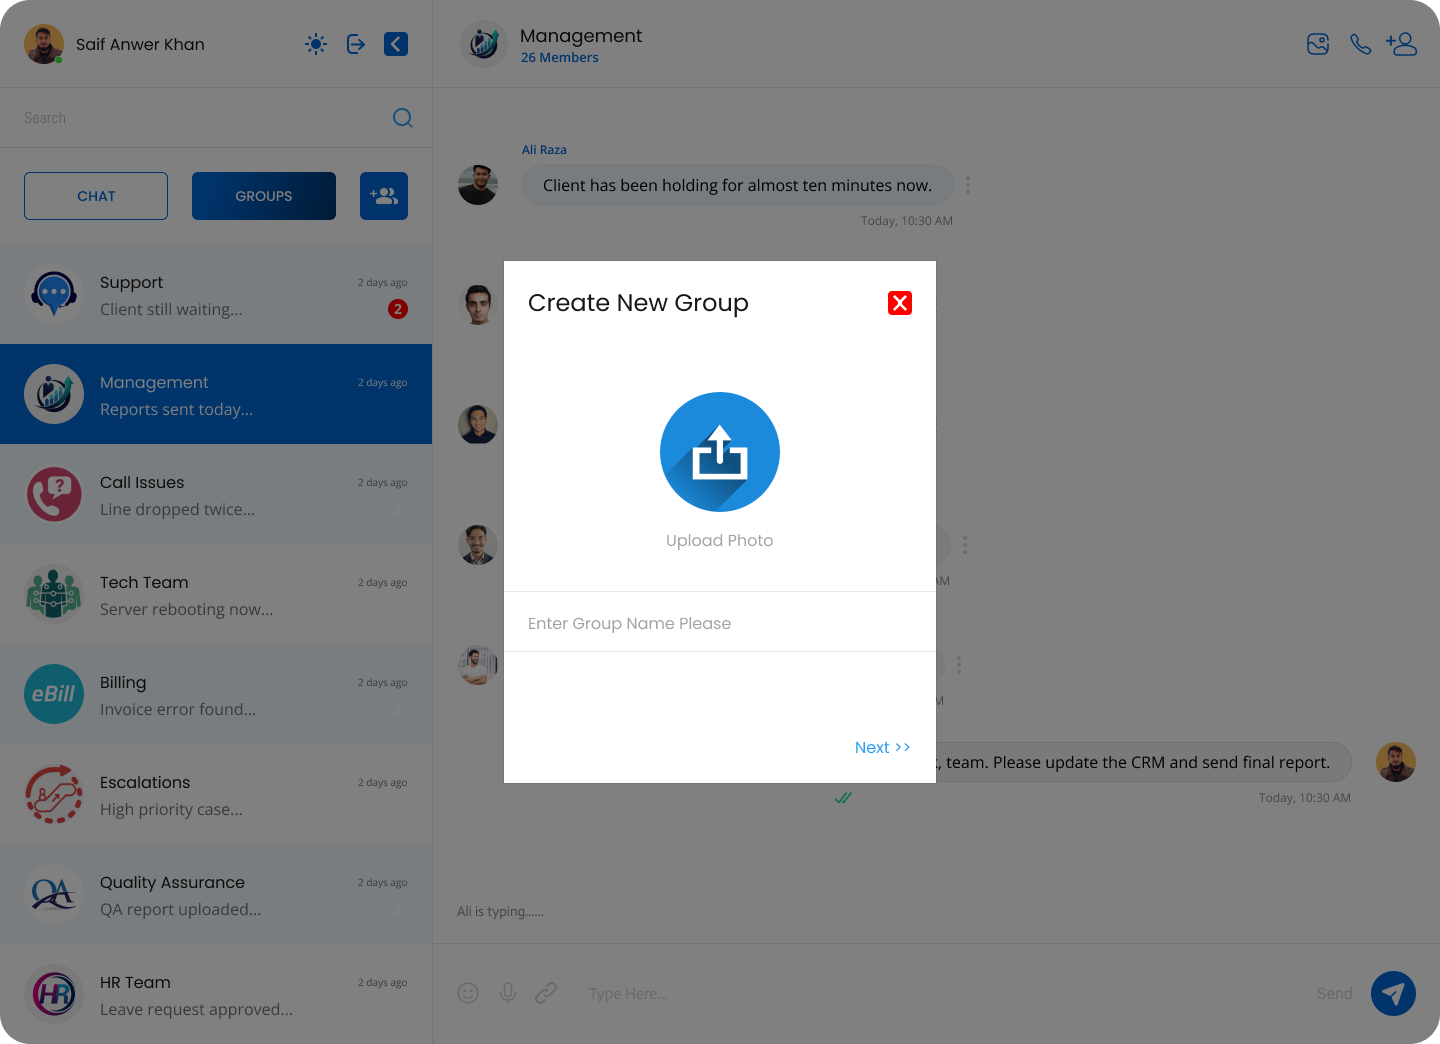The image size is (1440, 1044).
Task: Click the double check read receipt icon
Action: coord(843,798)
